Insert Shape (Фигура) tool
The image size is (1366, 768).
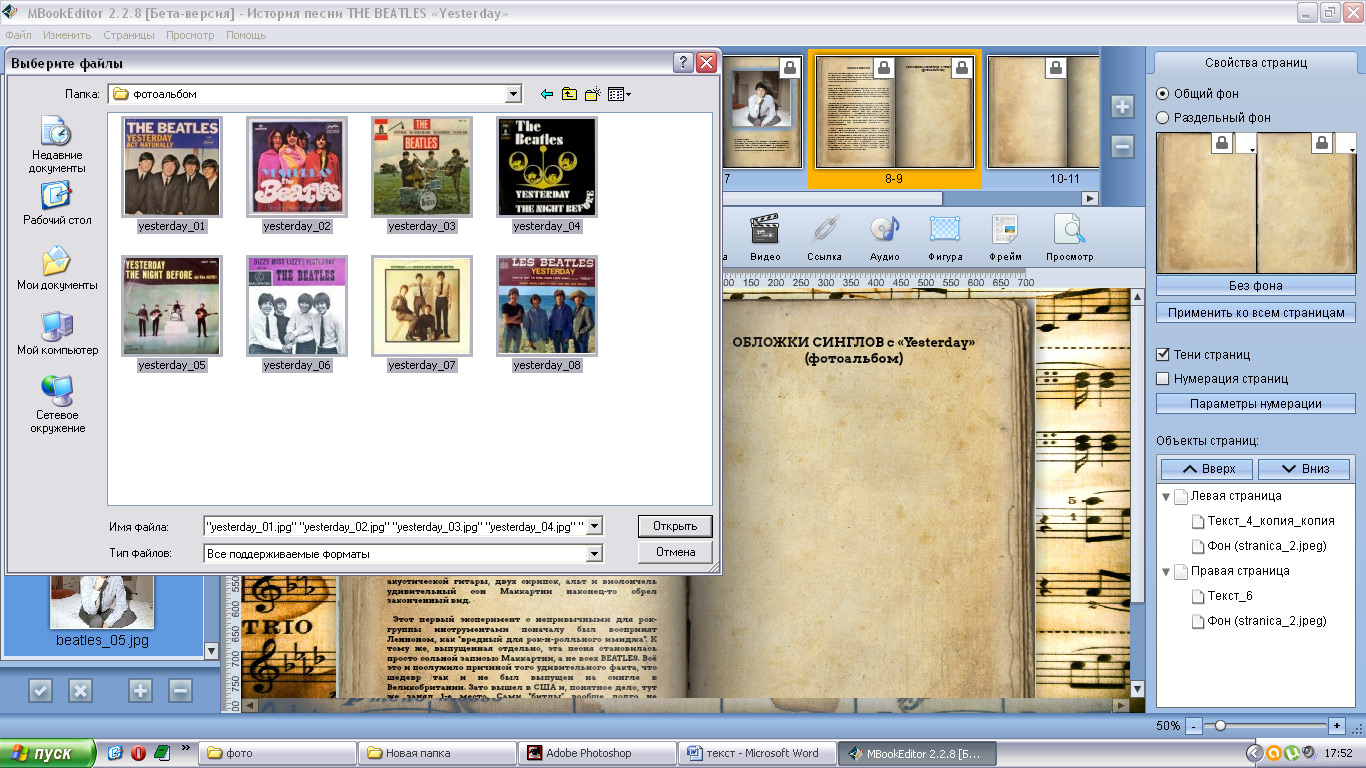(945, 238)
